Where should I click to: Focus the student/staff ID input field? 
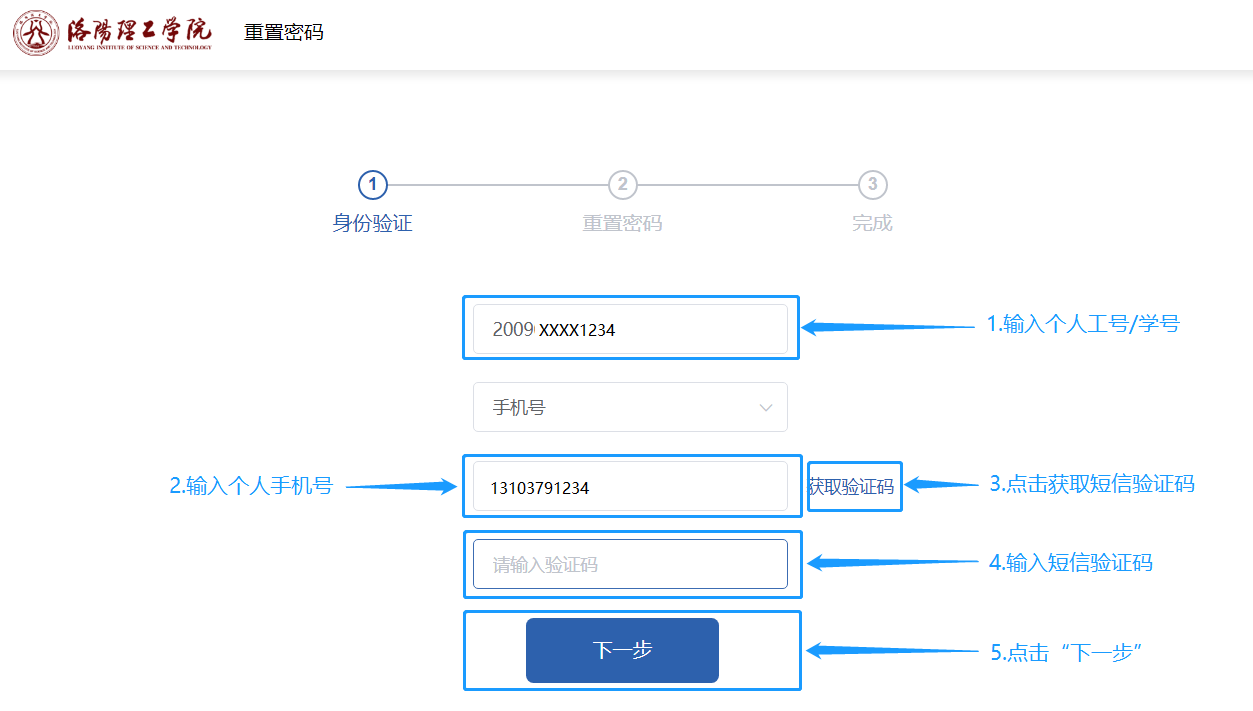click(630, 329)
